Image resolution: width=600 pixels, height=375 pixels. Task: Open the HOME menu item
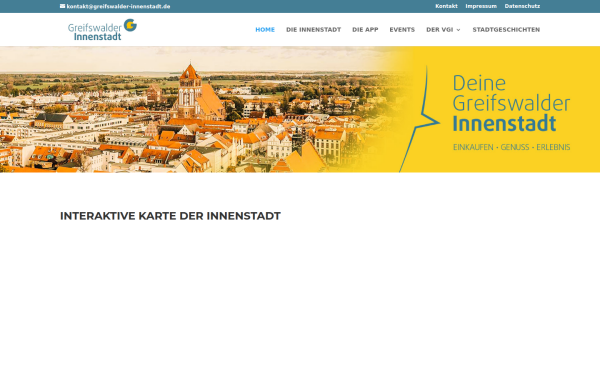[265, 29]
